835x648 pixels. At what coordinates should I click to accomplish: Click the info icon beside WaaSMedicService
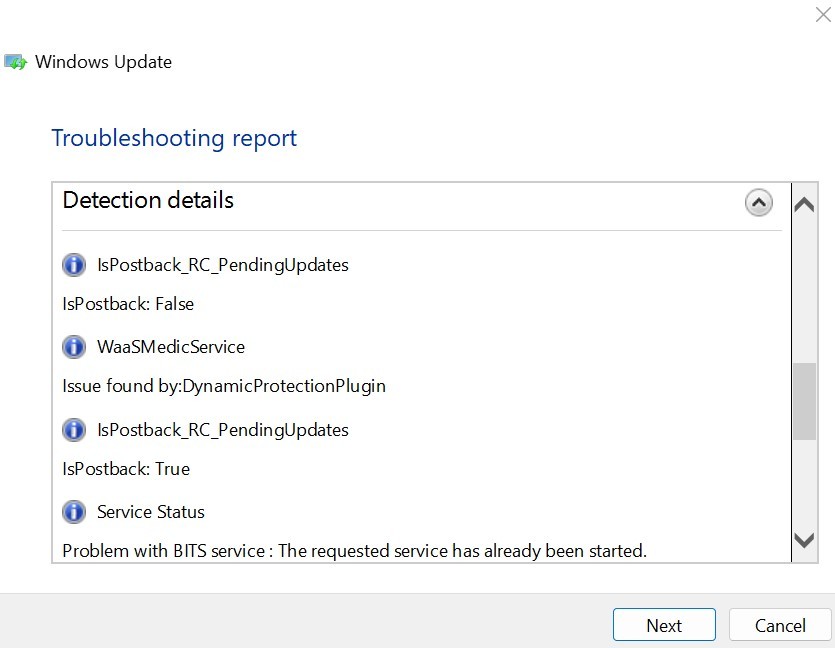[74, 347]
